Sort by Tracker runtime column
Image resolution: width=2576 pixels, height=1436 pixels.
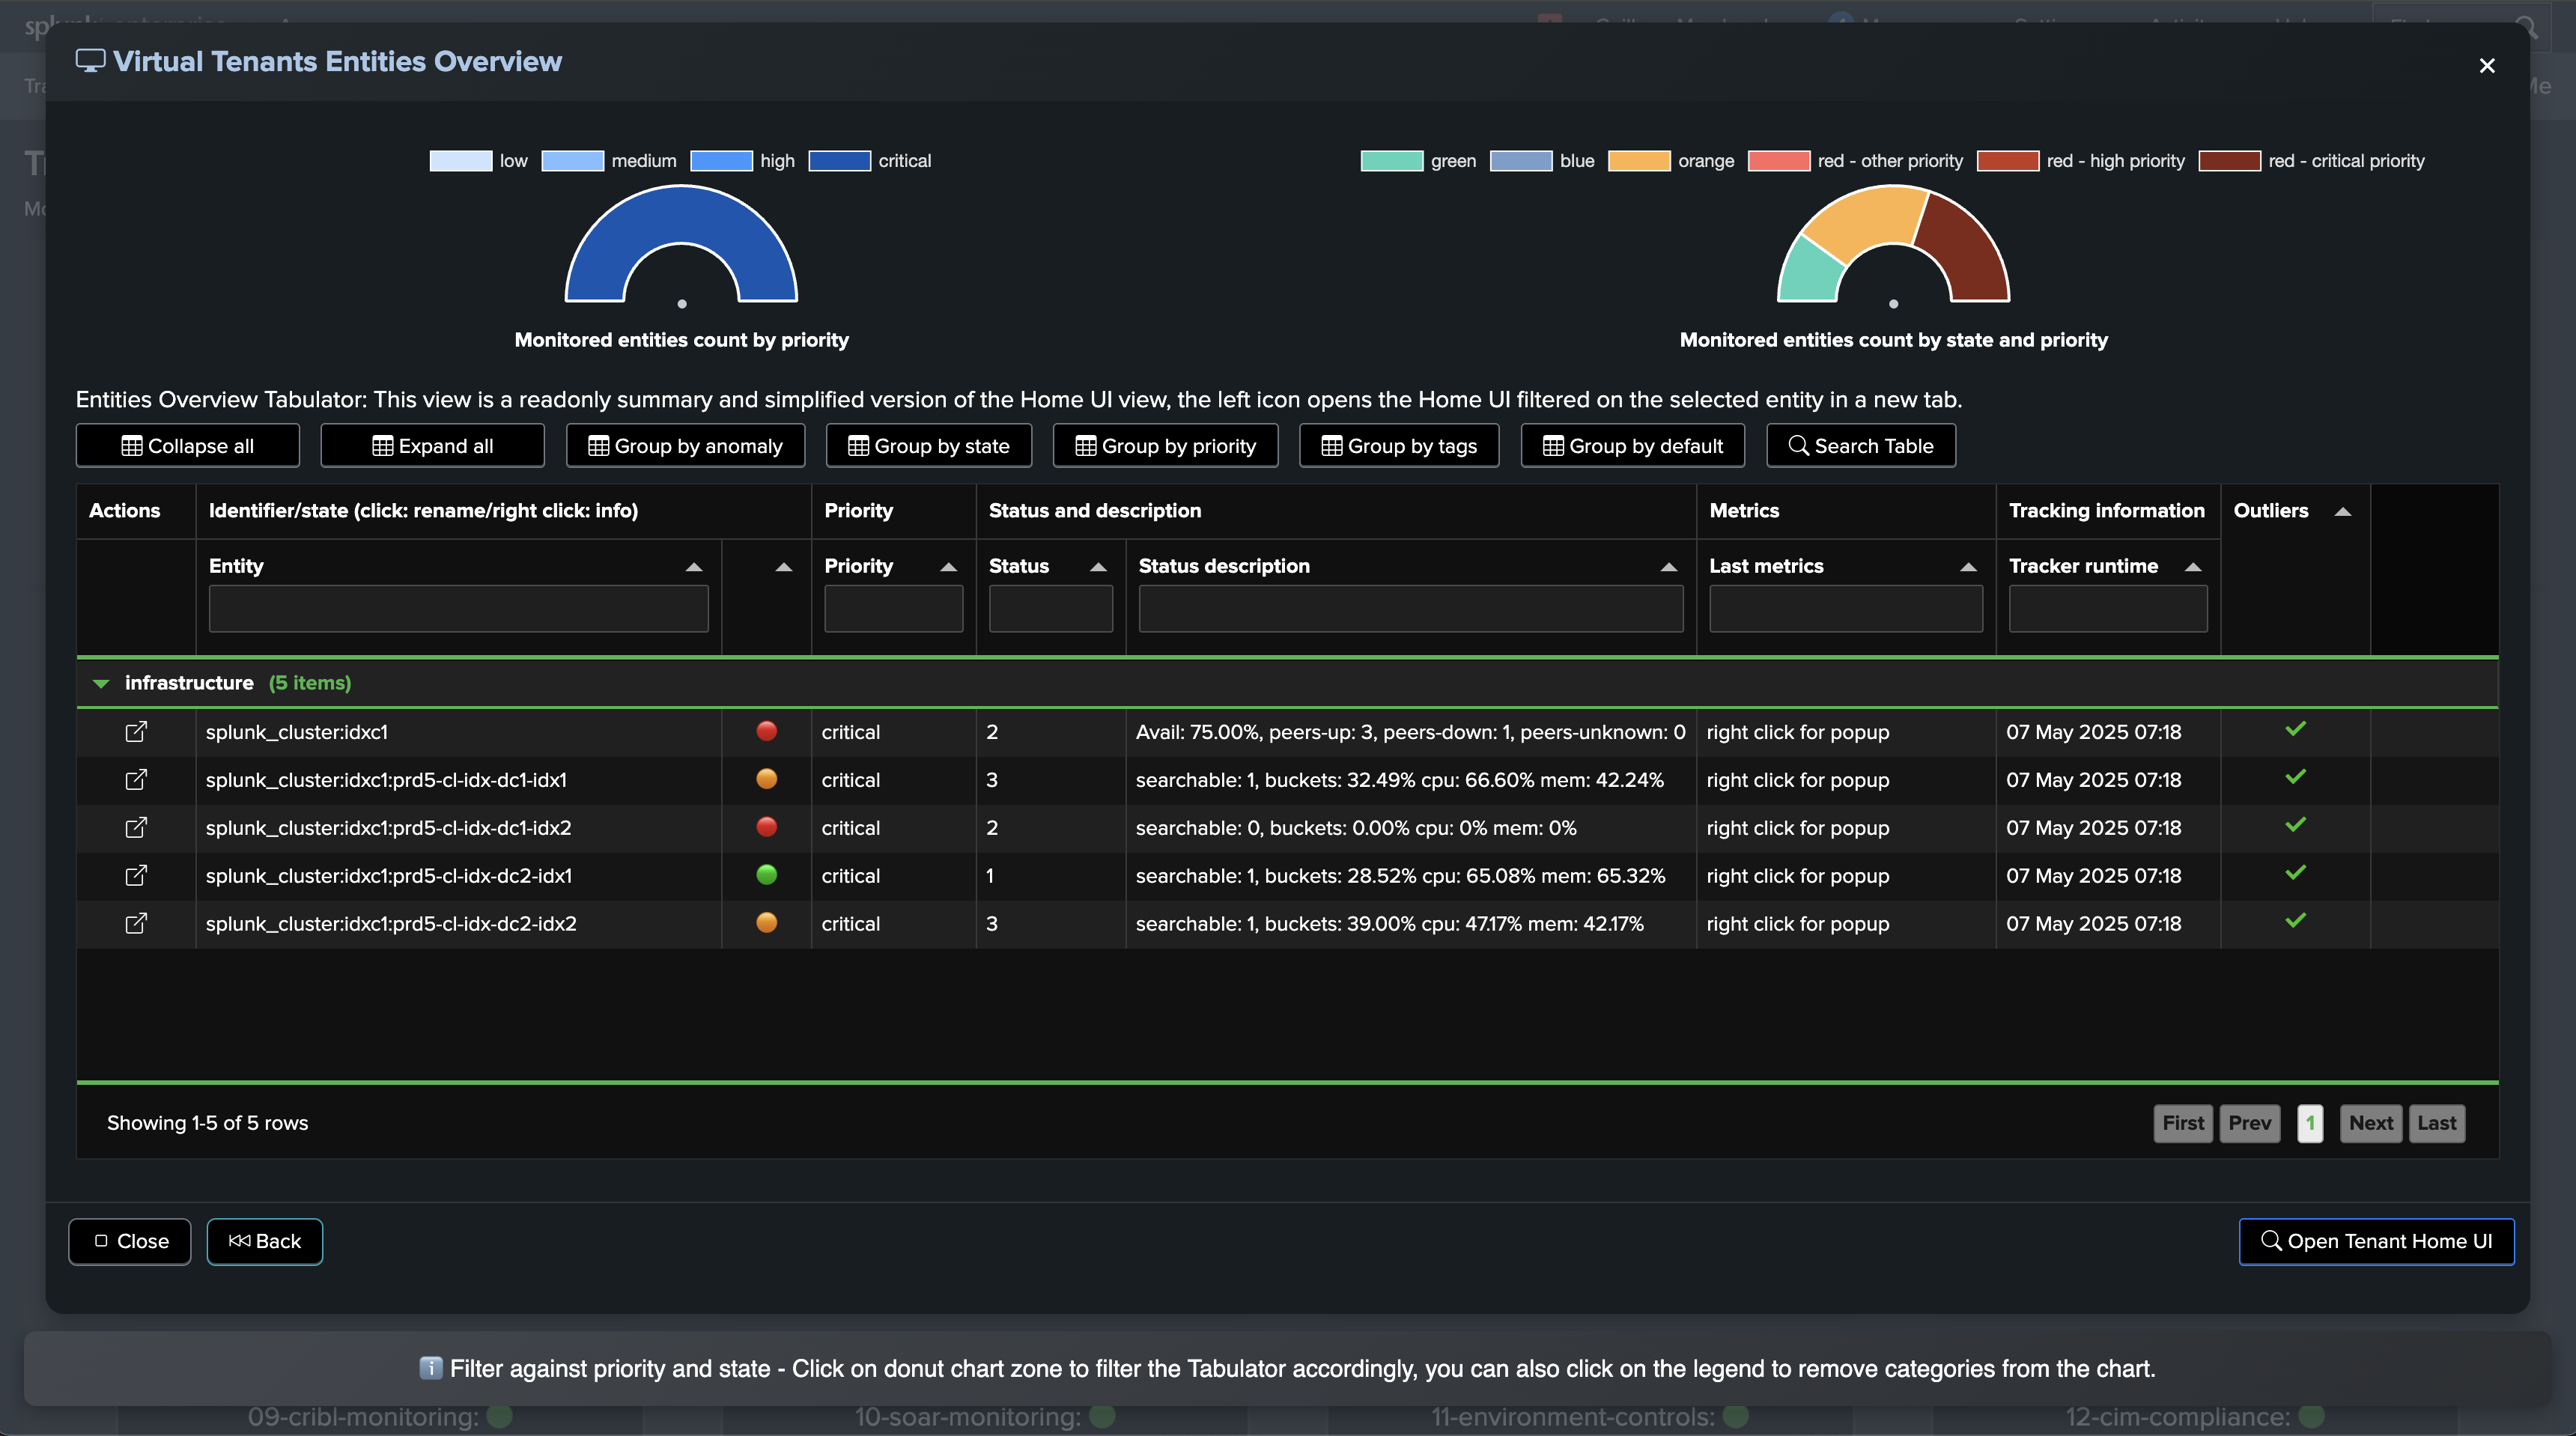[2193, 567]
